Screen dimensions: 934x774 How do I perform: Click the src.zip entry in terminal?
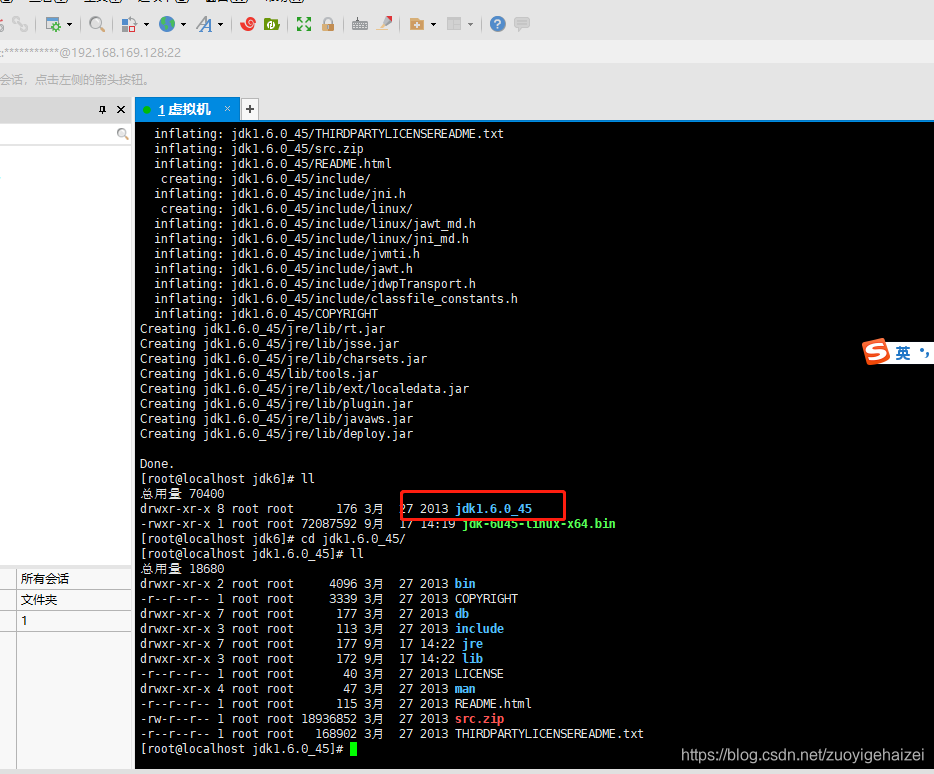coord(480,719)
